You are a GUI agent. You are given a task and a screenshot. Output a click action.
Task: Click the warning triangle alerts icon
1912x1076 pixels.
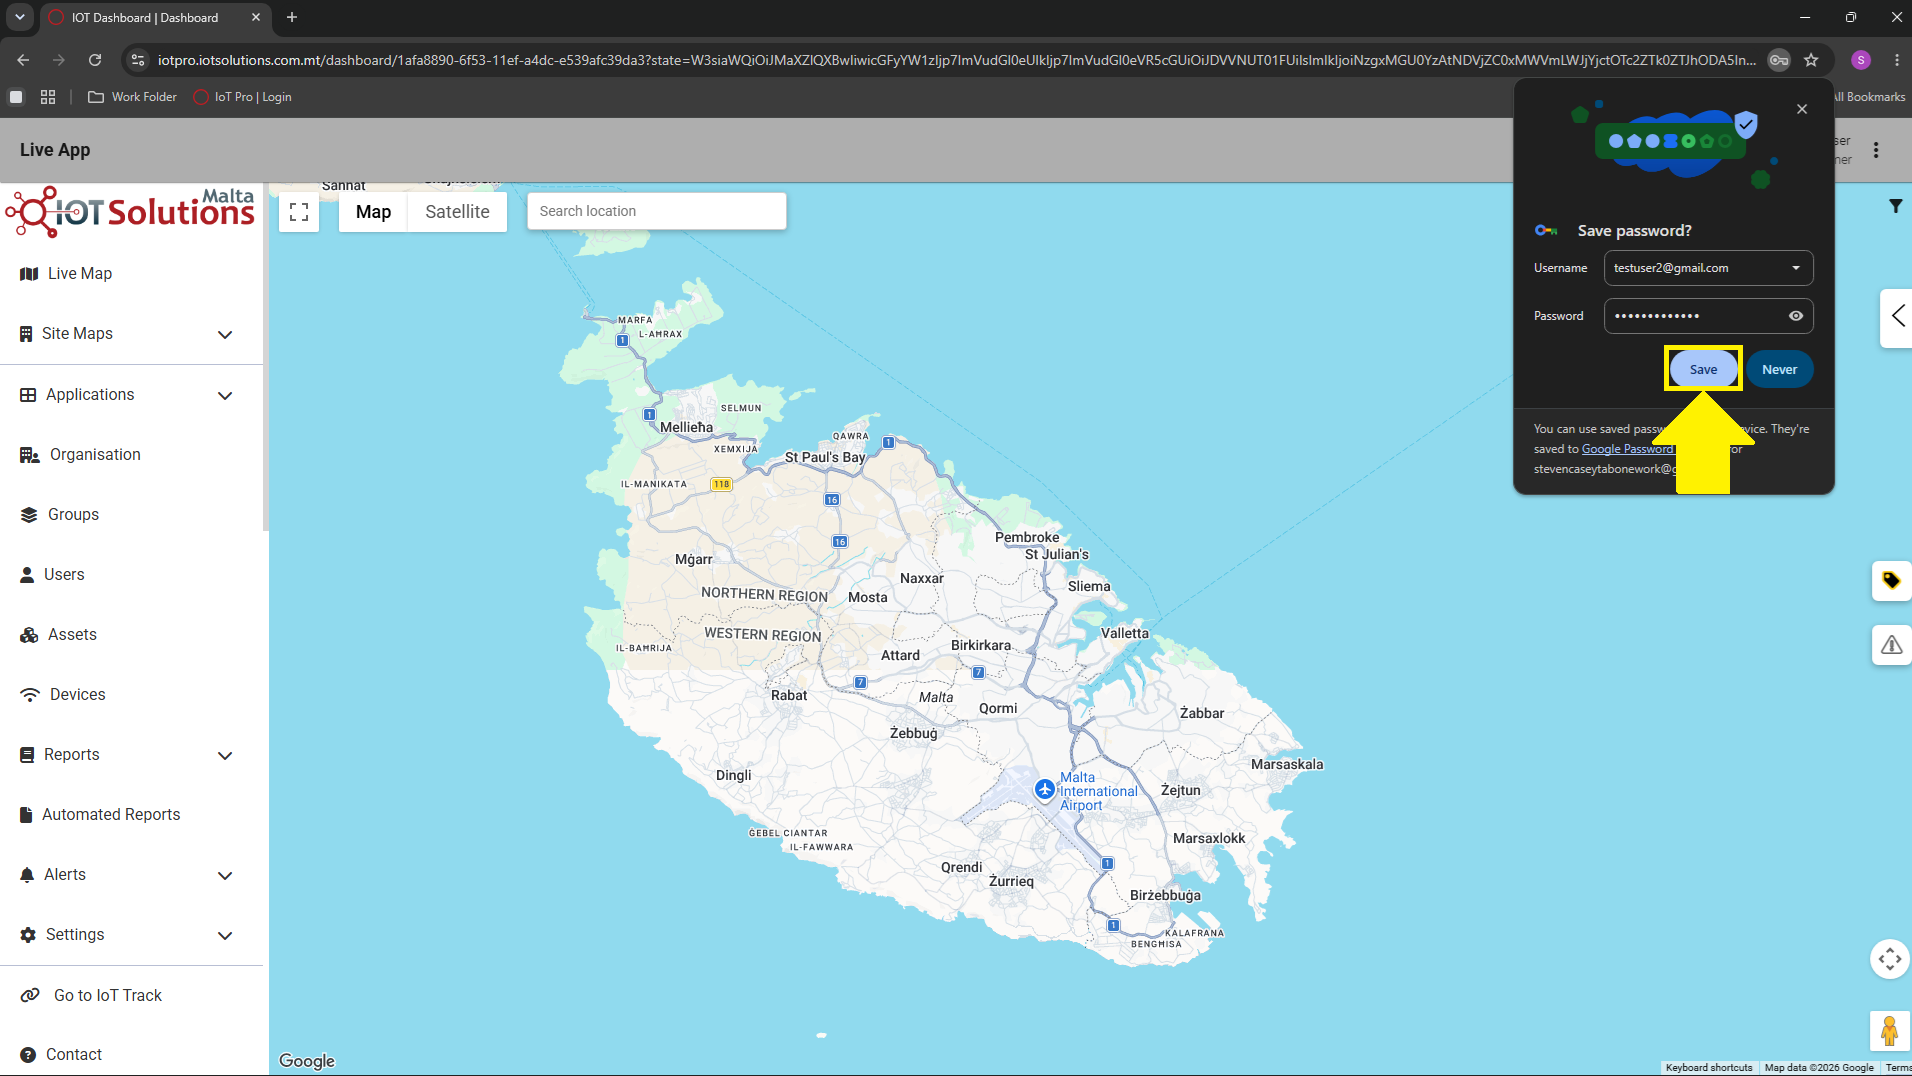(x=1891, y=645)
